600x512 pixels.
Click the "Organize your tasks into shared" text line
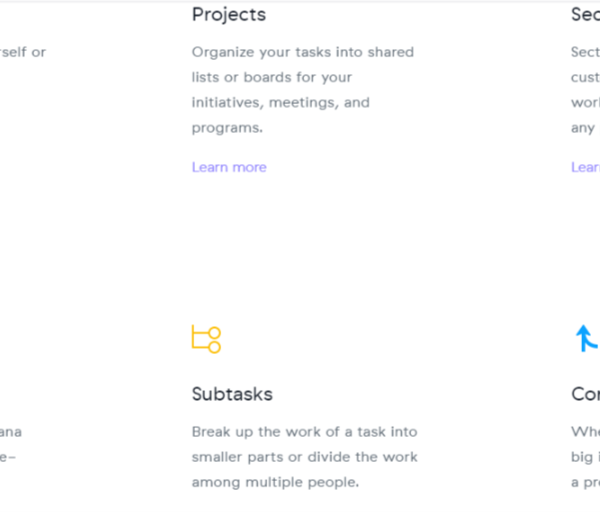click(x=303, y=52)
